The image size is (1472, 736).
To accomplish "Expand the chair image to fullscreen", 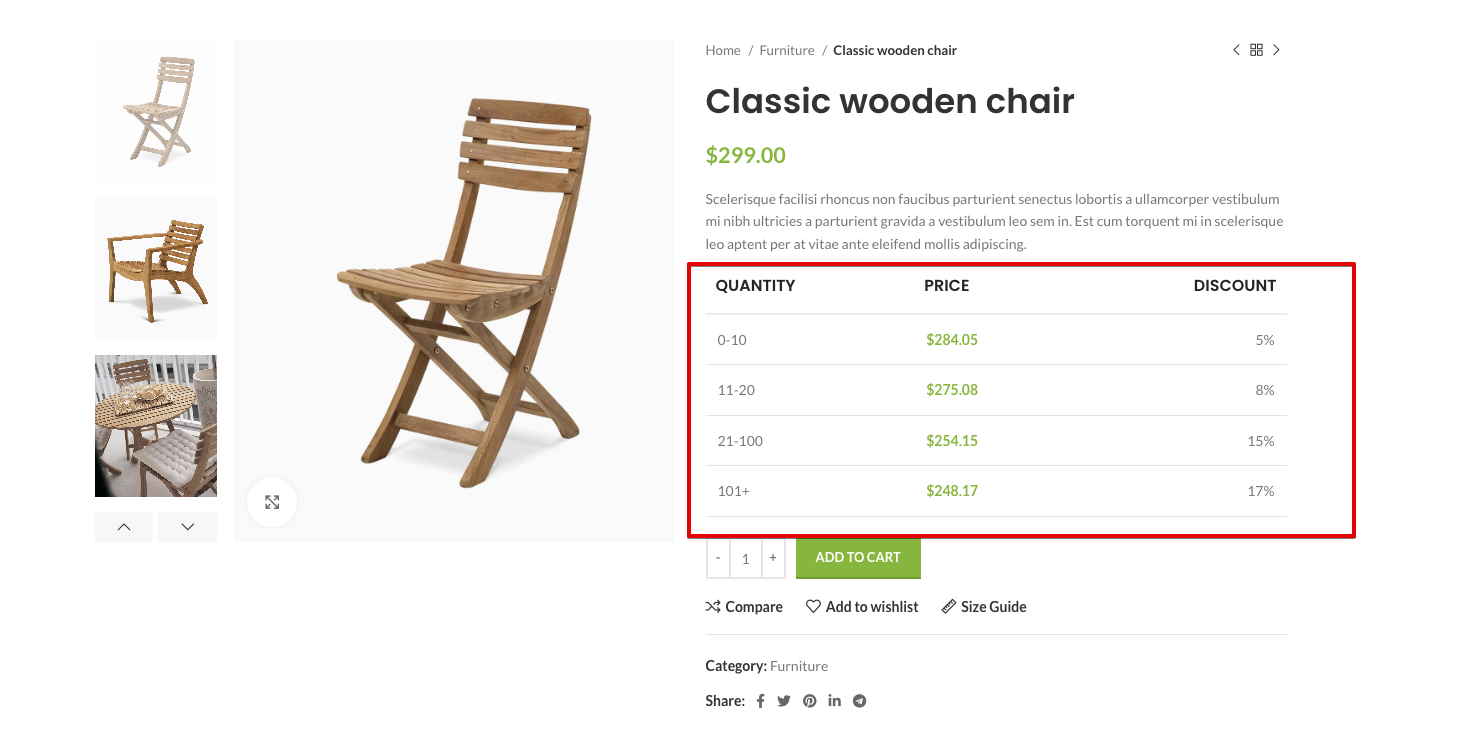I will [272, 502].
